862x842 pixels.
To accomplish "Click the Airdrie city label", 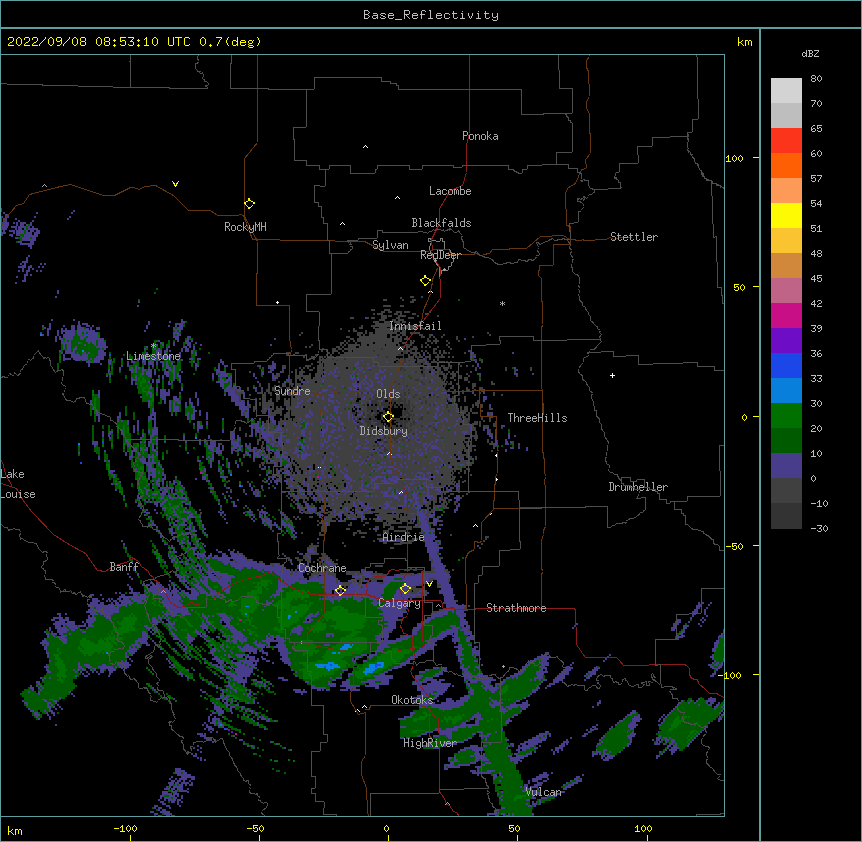I will [404, 537].
